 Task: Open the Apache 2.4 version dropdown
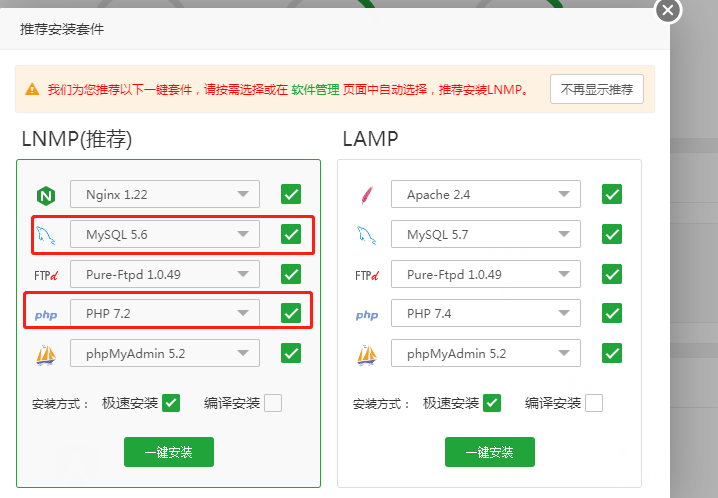(x=486, y=194)
